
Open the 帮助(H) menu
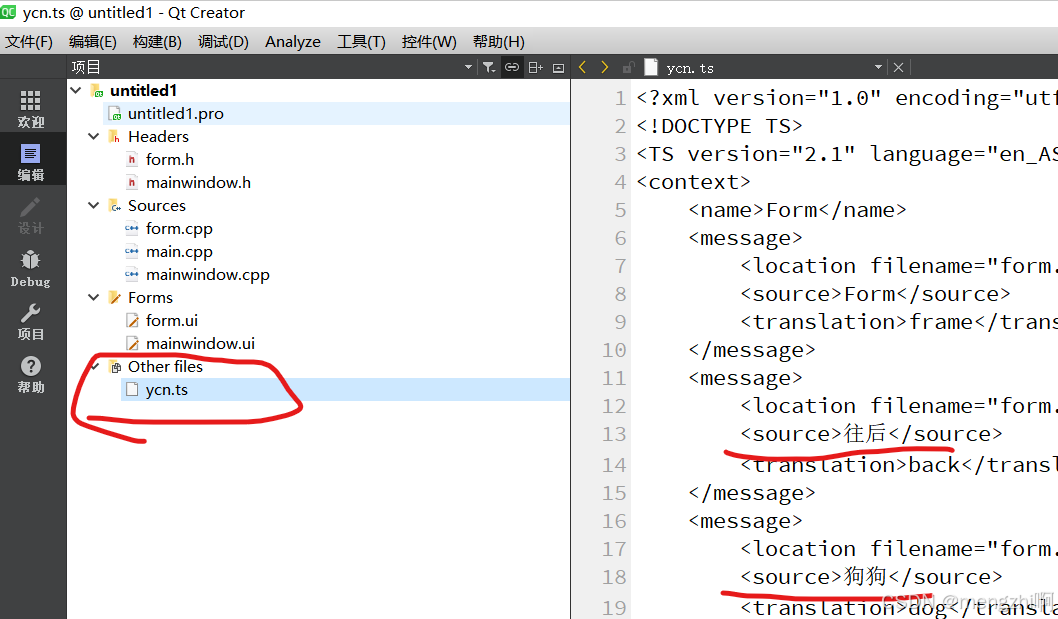pyautogui.click(x=499, y=42)
